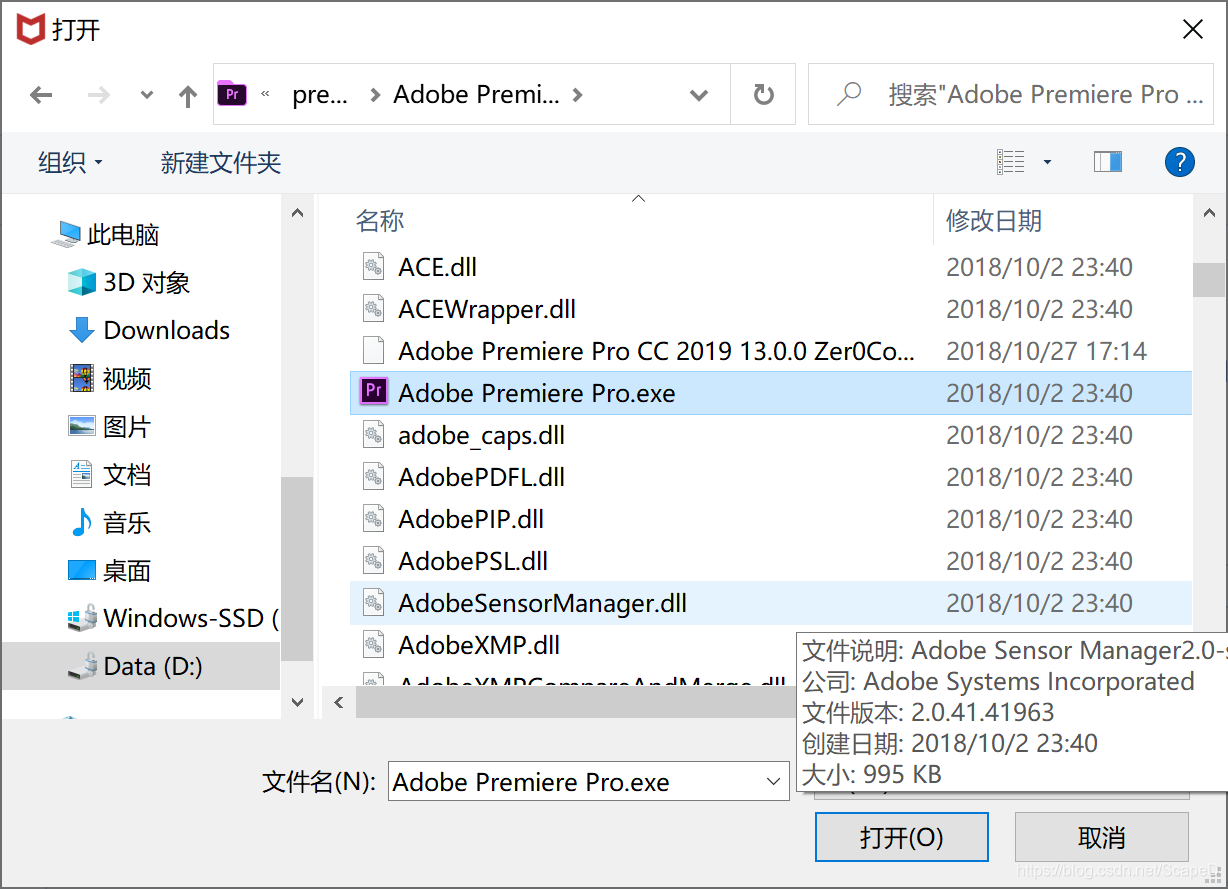Open view options dropdown arrow
The height and width of the screenshot is (889, 1228).
point(1047,162)
